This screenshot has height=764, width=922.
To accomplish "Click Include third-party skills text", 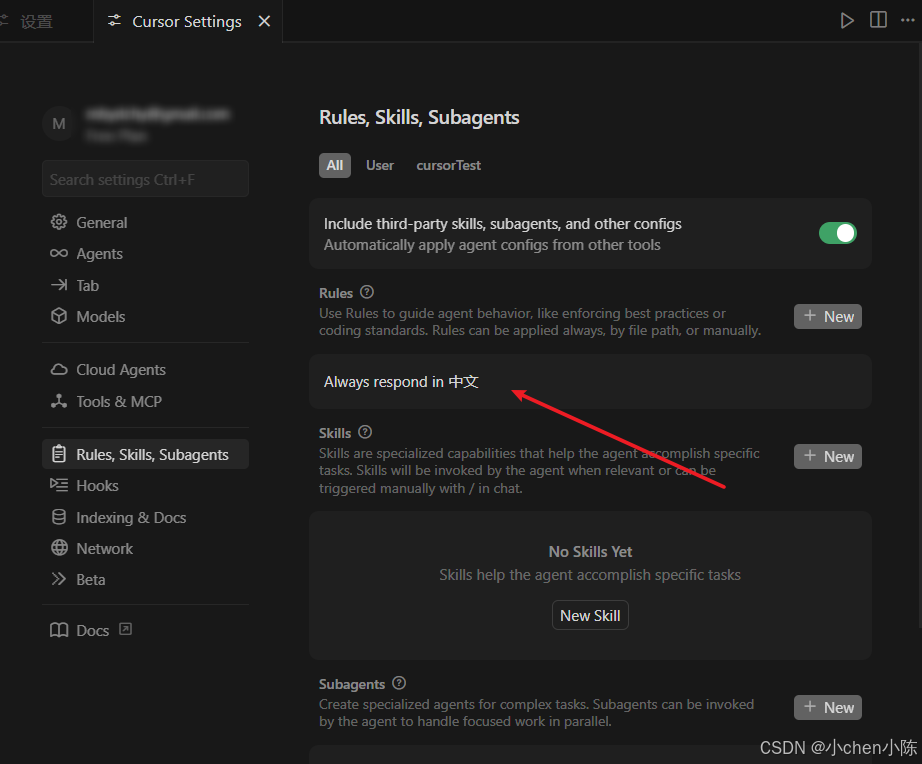I will pos(503,223).
